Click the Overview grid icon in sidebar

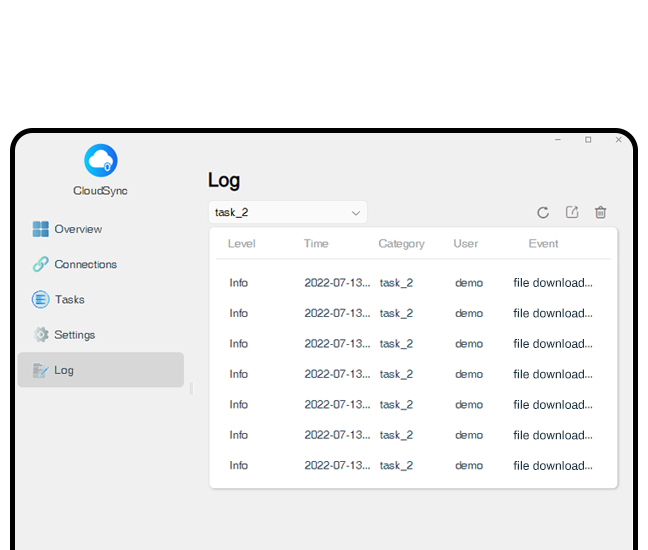pyautogui.click(x=40, y=229)
